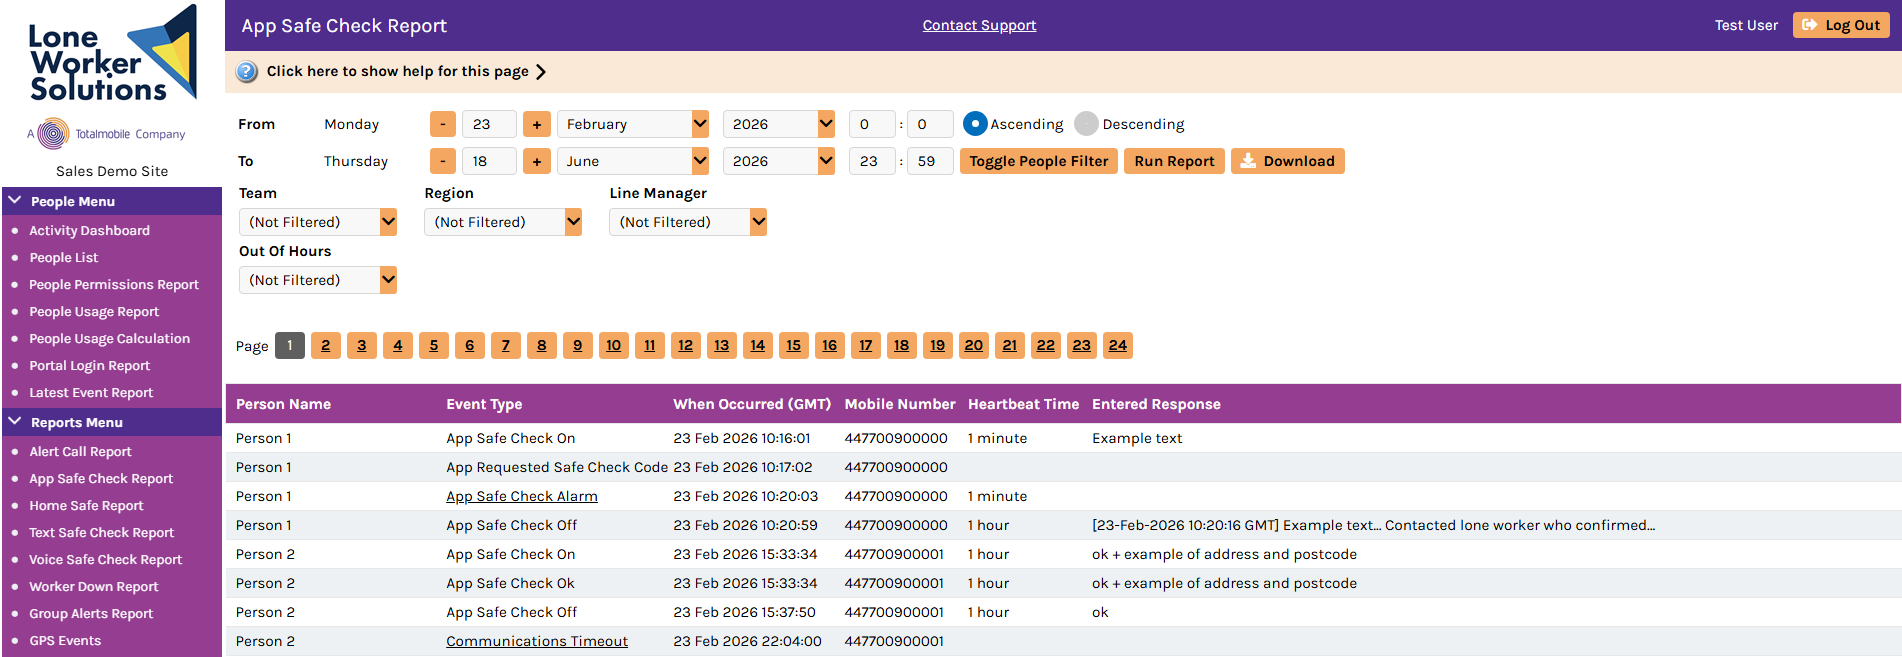Screen dimensions: 1902x657
Task: Collapse the Reports Menu section
Action: (x=112, y=422)
